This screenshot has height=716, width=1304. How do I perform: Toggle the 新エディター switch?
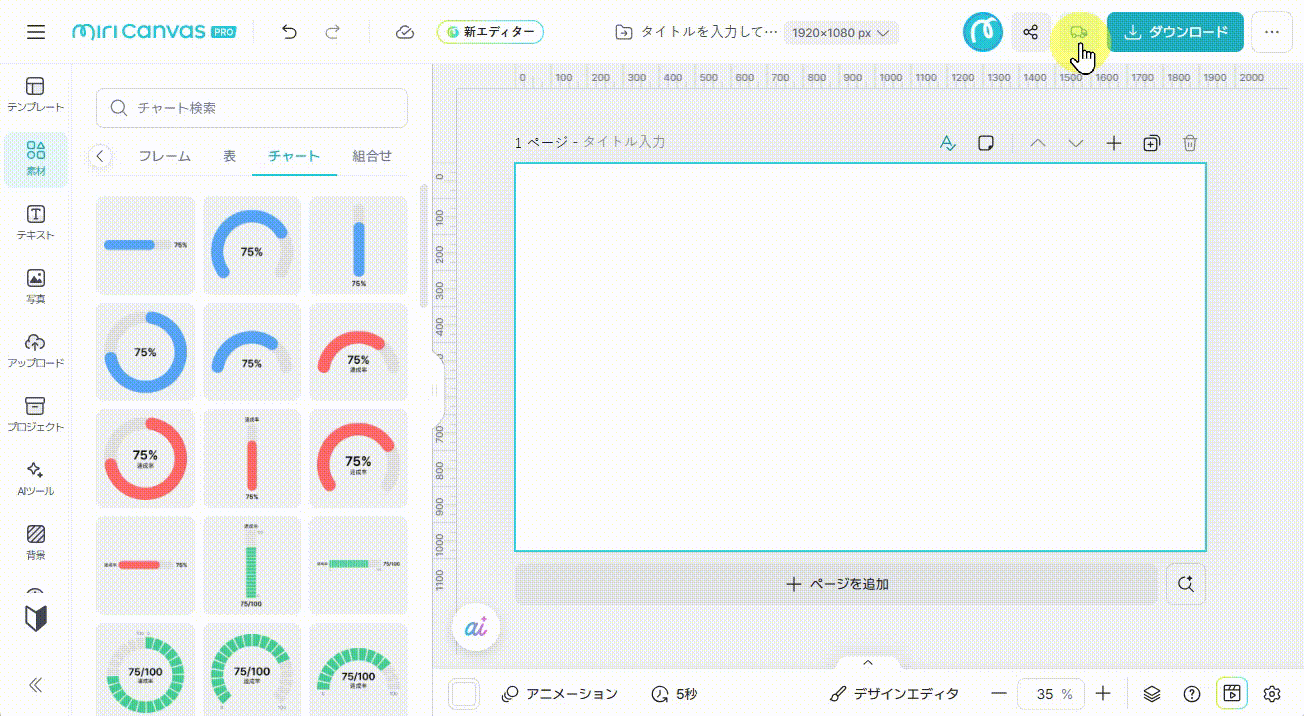pyautogui.click(x=490, y=32)
